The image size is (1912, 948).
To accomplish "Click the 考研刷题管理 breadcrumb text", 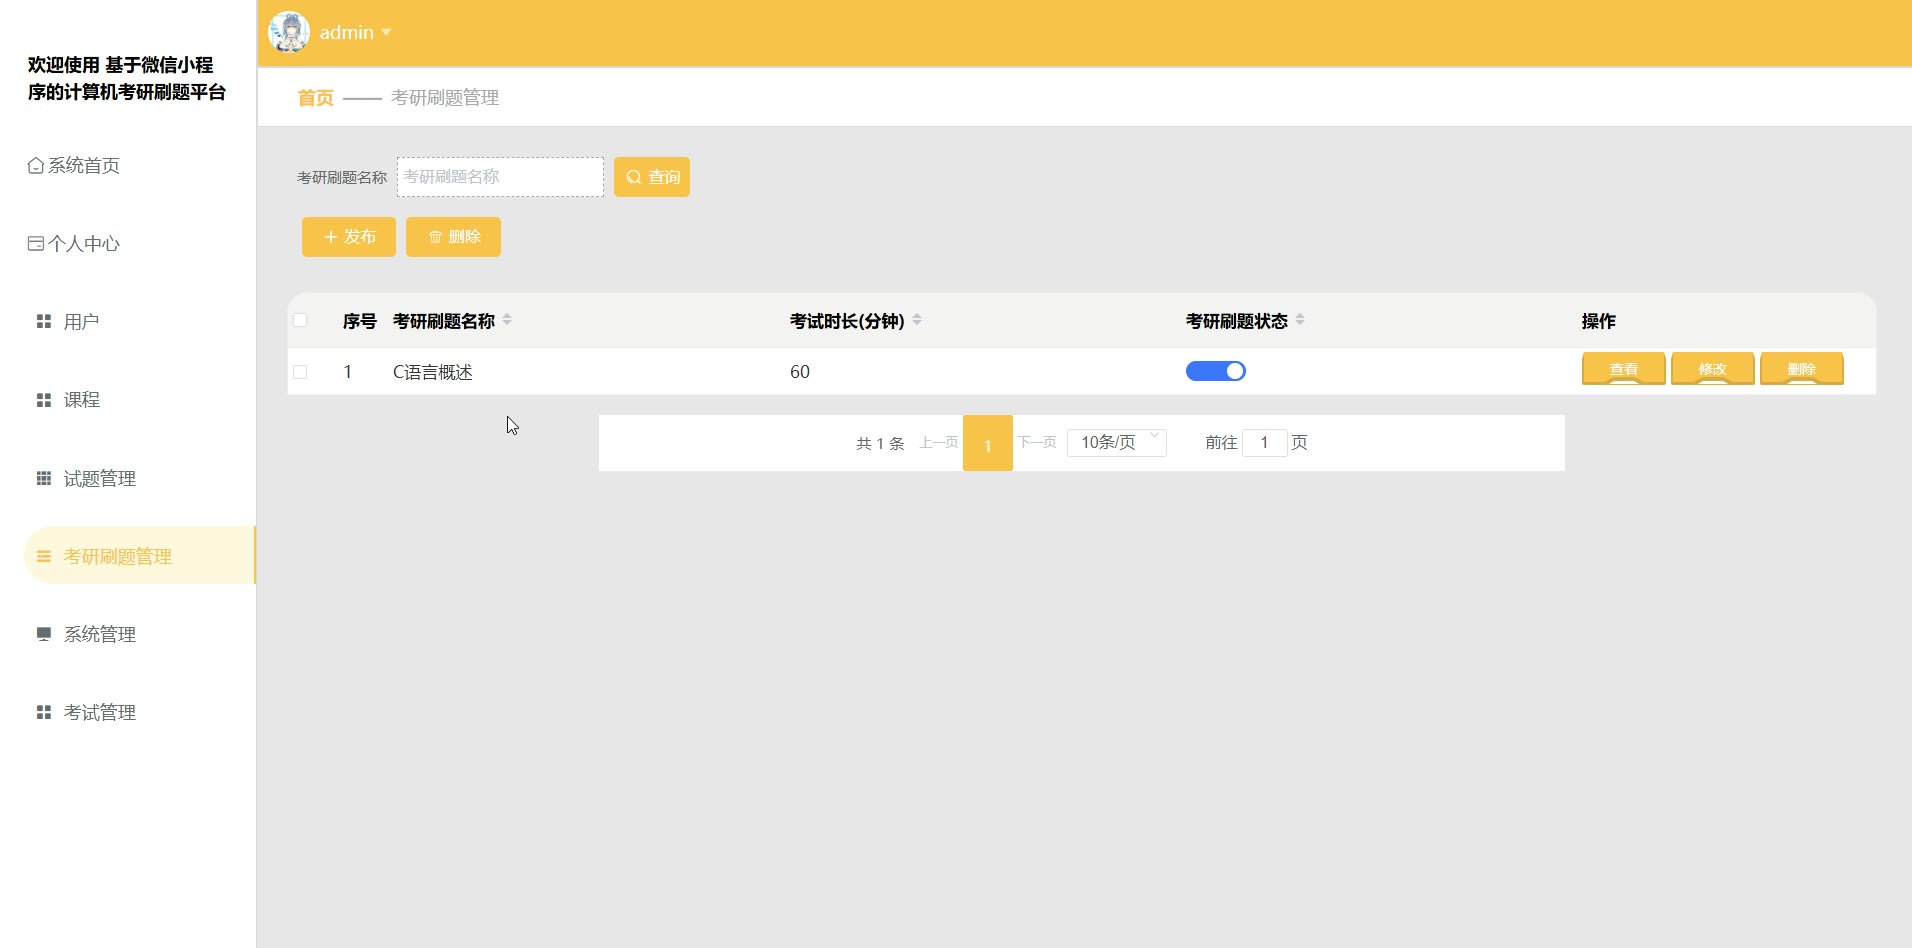I will point(445,98).
